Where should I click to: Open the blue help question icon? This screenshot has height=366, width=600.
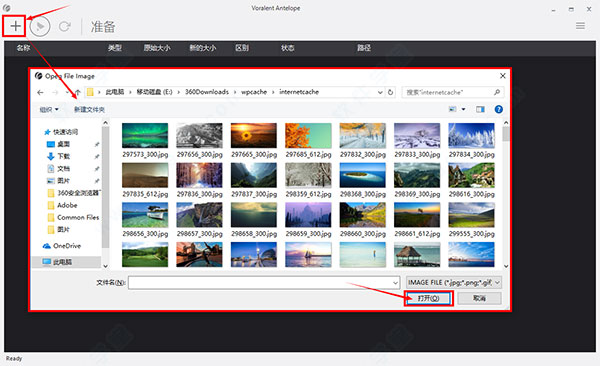pos(498,109)
